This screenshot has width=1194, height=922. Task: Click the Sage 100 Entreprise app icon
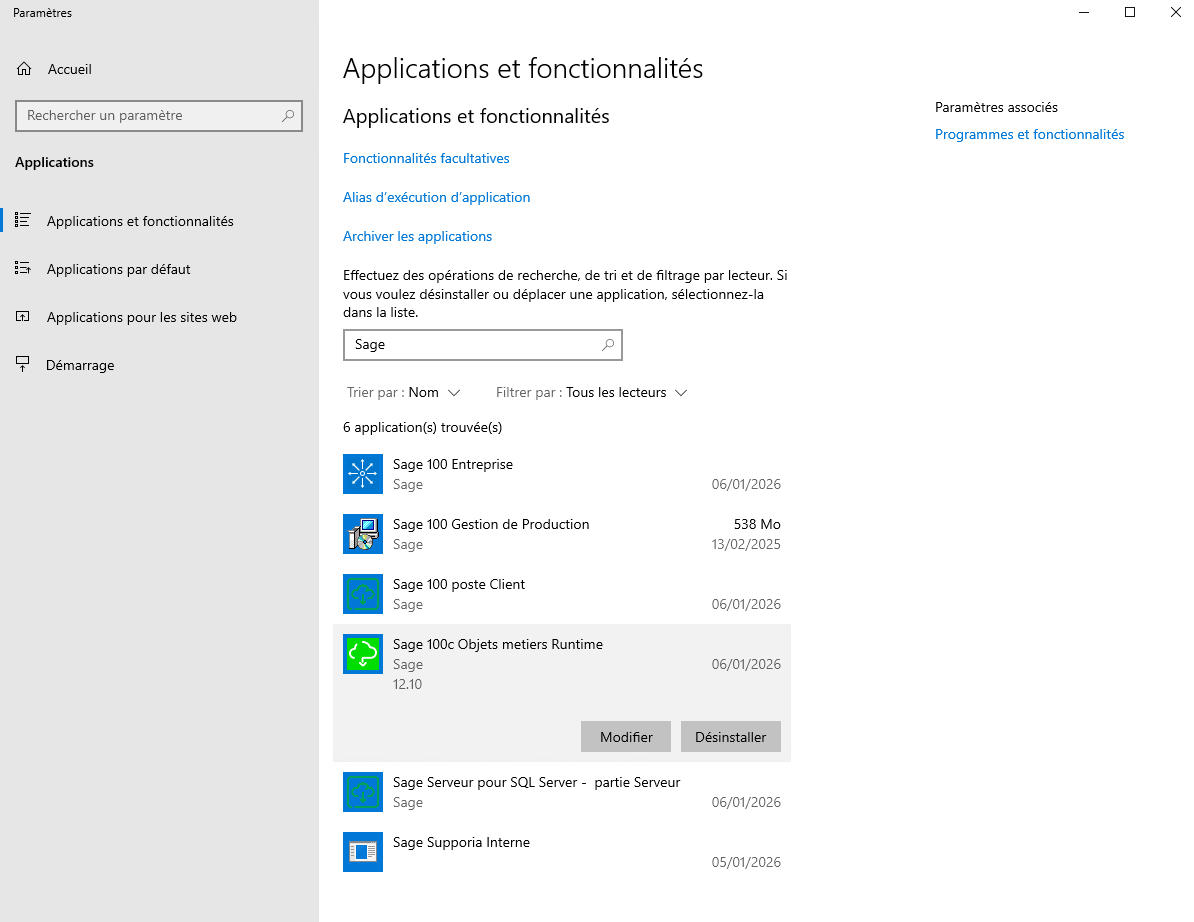362,474
